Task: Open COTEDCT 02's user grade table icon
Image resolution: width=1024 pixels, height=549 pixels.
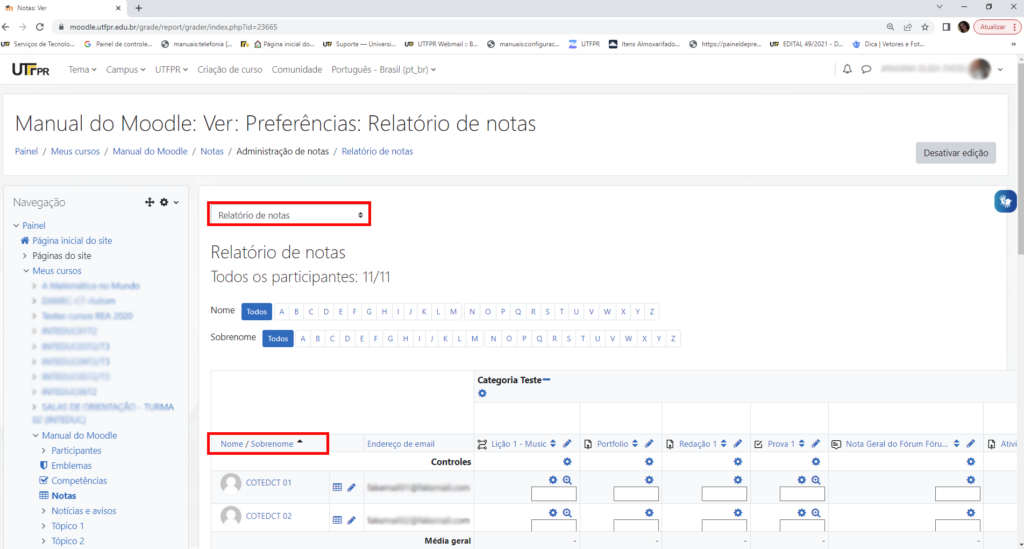Action: pos(337,520)
